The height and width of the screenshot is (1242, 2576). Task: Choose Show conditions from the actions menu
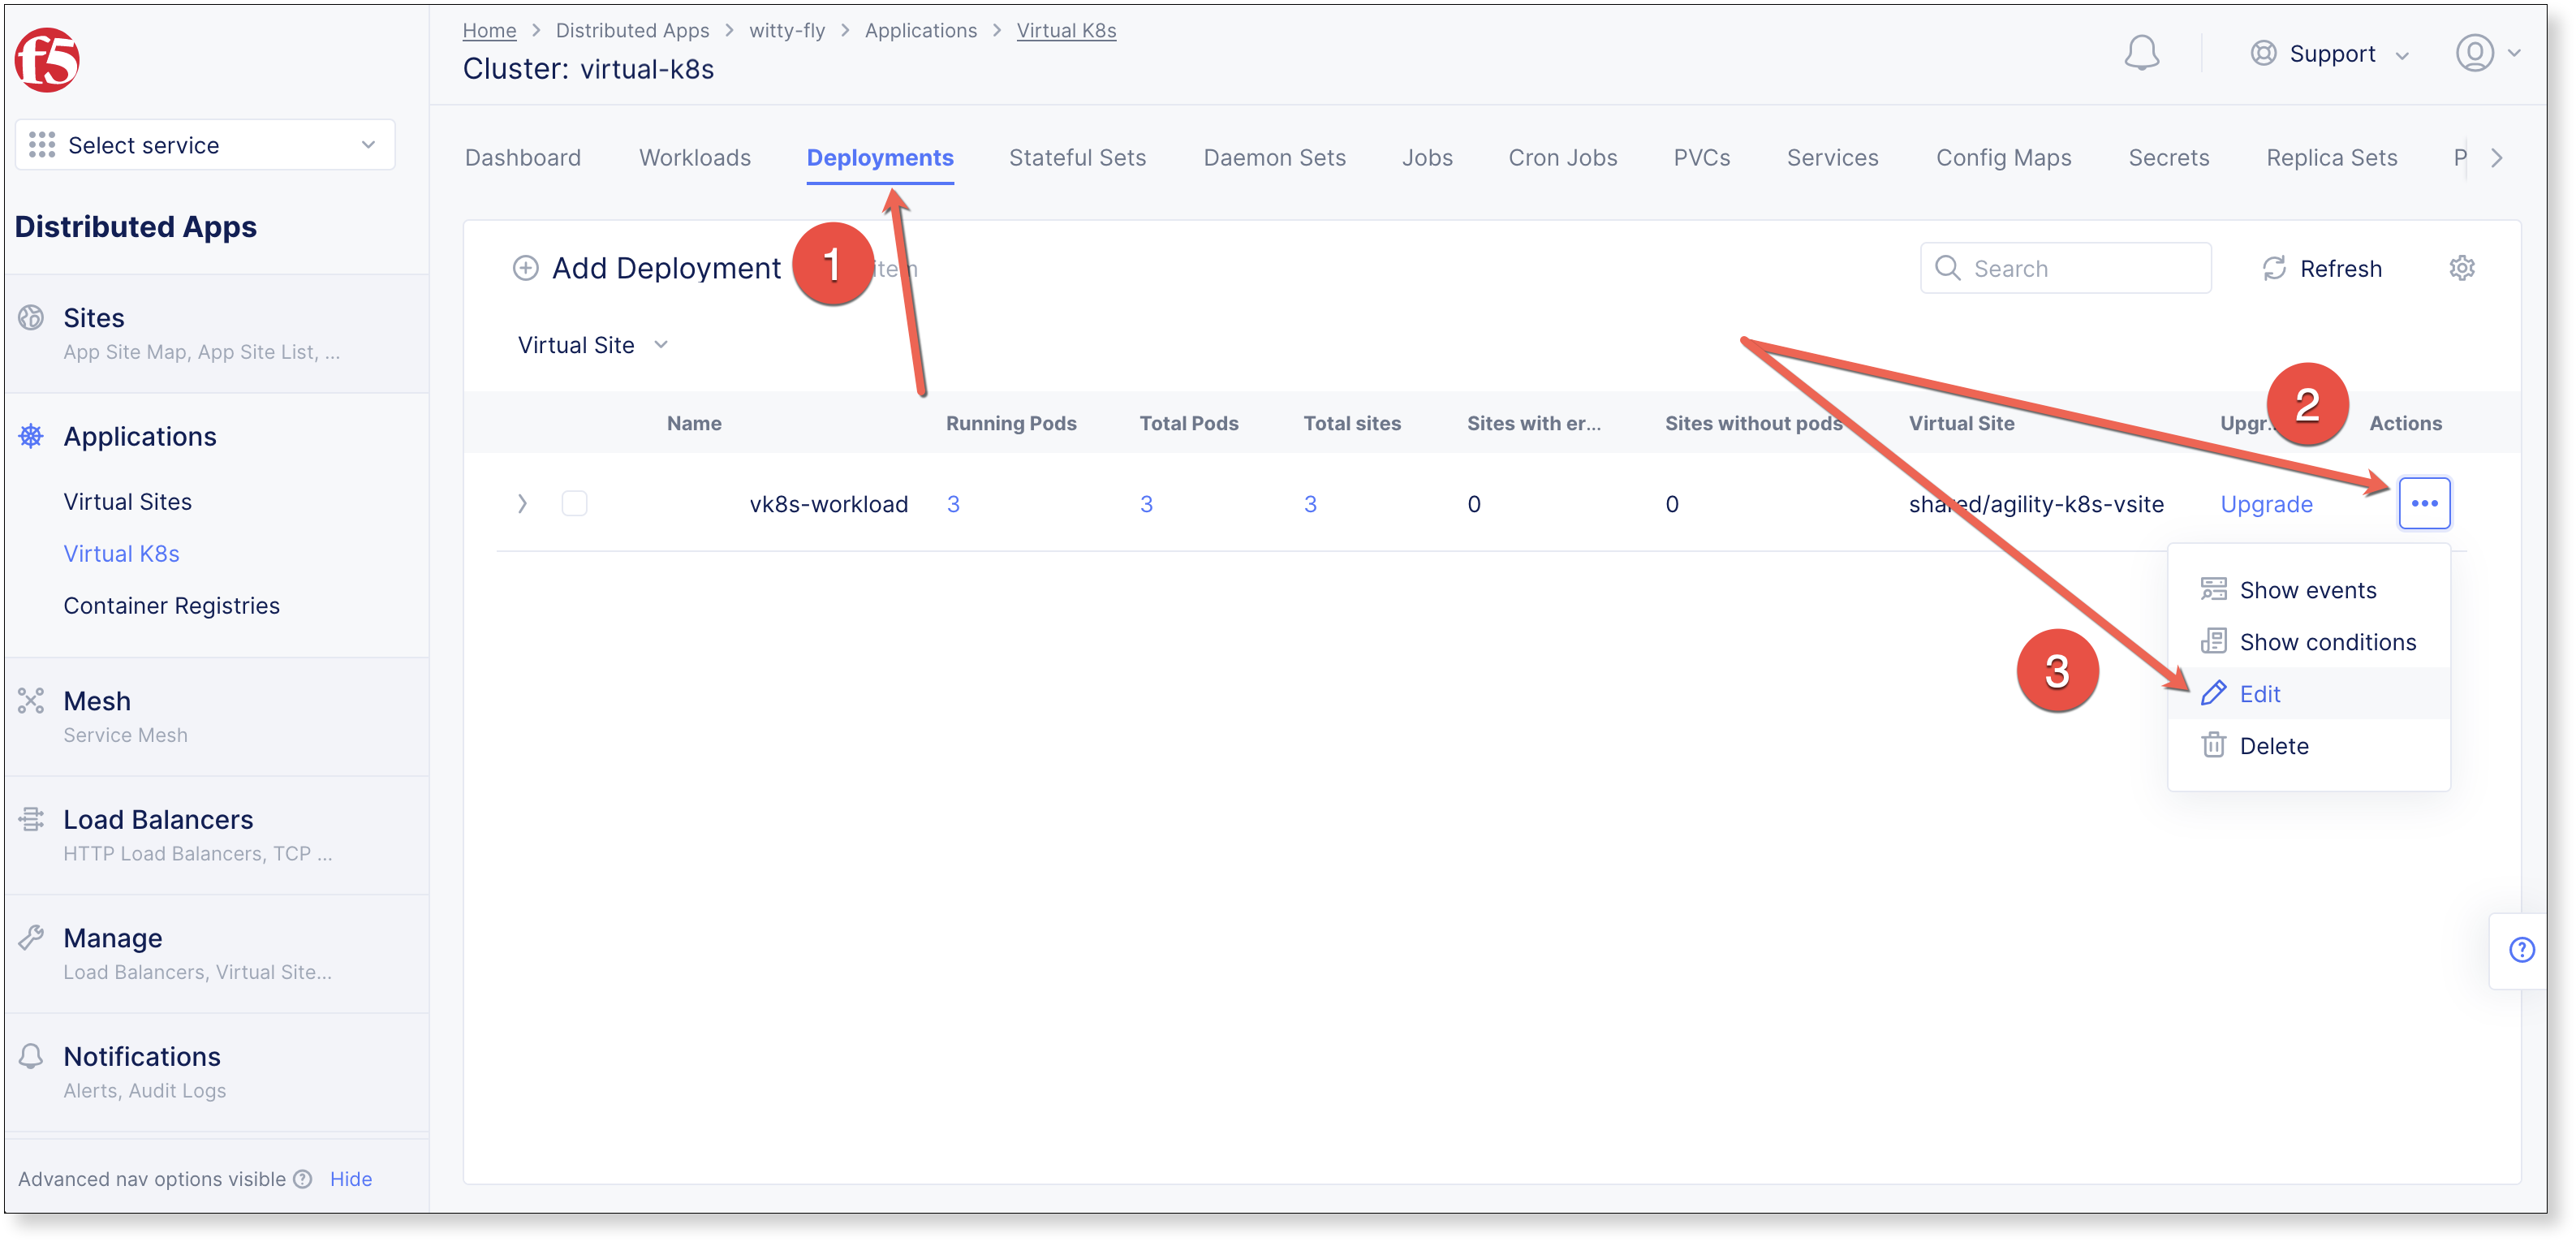point(2308,642)
